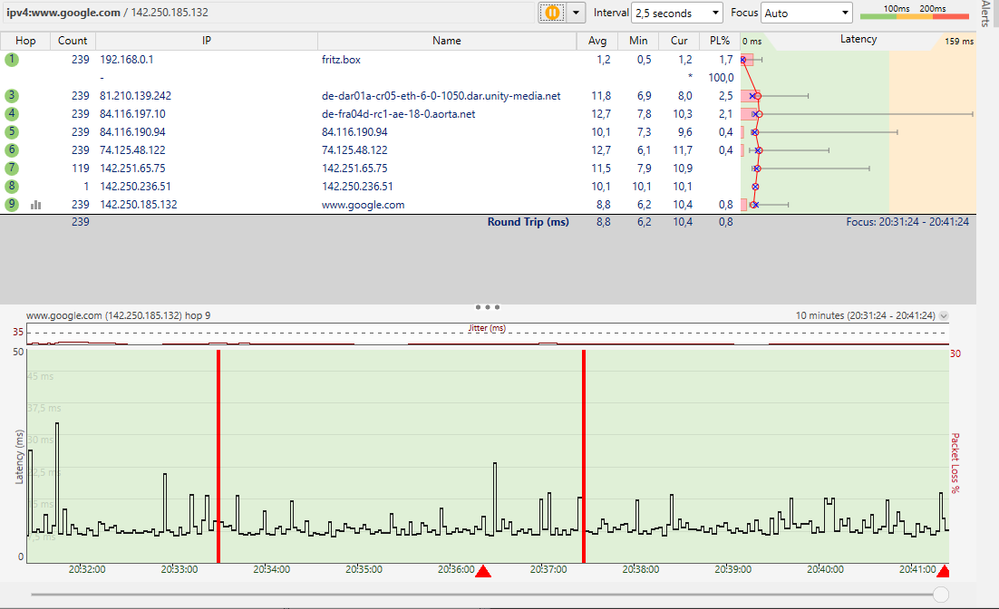
Task: Open the dropdown arrow beside the pause button
Action: point(576,12)
